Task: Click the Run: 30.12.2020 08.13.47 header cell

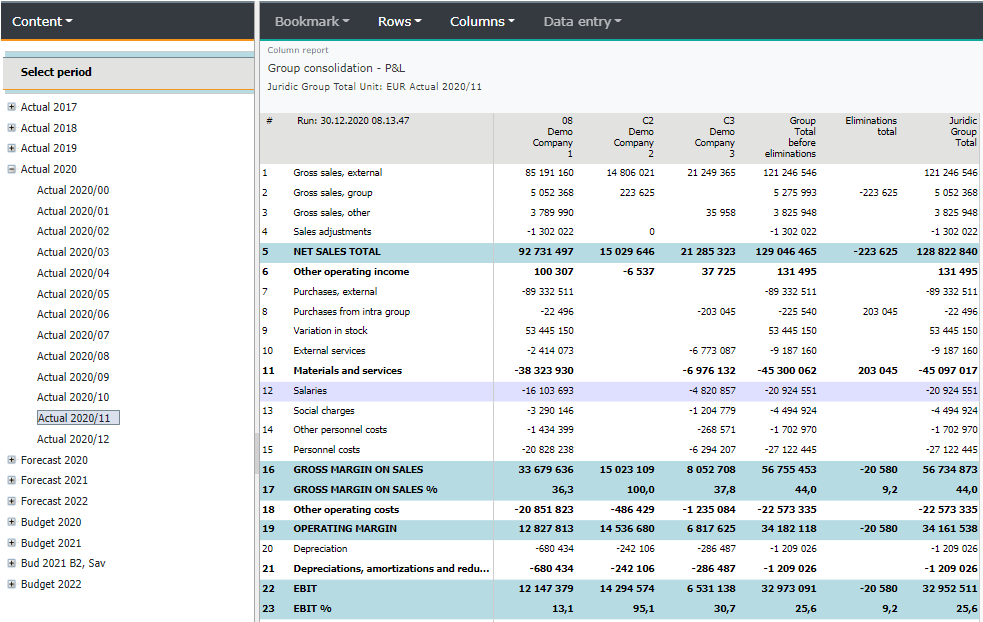Action: (x=353, y=120)
